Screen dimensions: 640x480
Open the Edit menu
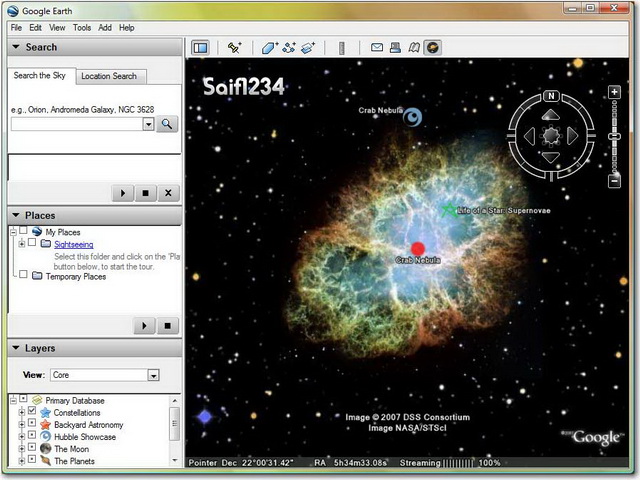(36, 28)
